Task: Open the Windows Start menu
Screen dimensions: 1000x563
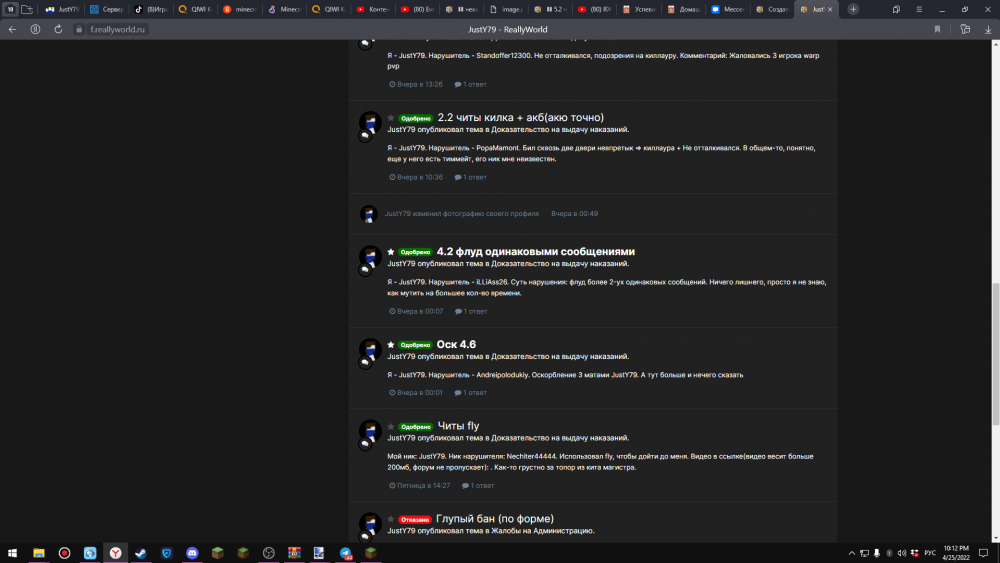Action: [12, 553]
